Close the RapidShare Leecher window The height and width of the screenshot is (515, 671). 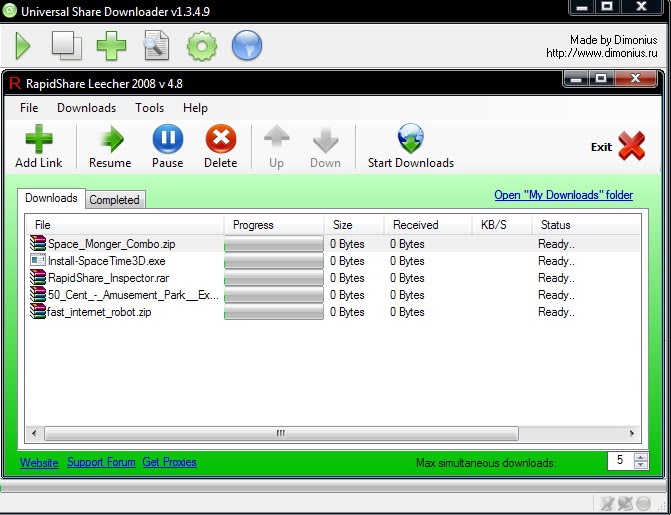tap(635, 78)
